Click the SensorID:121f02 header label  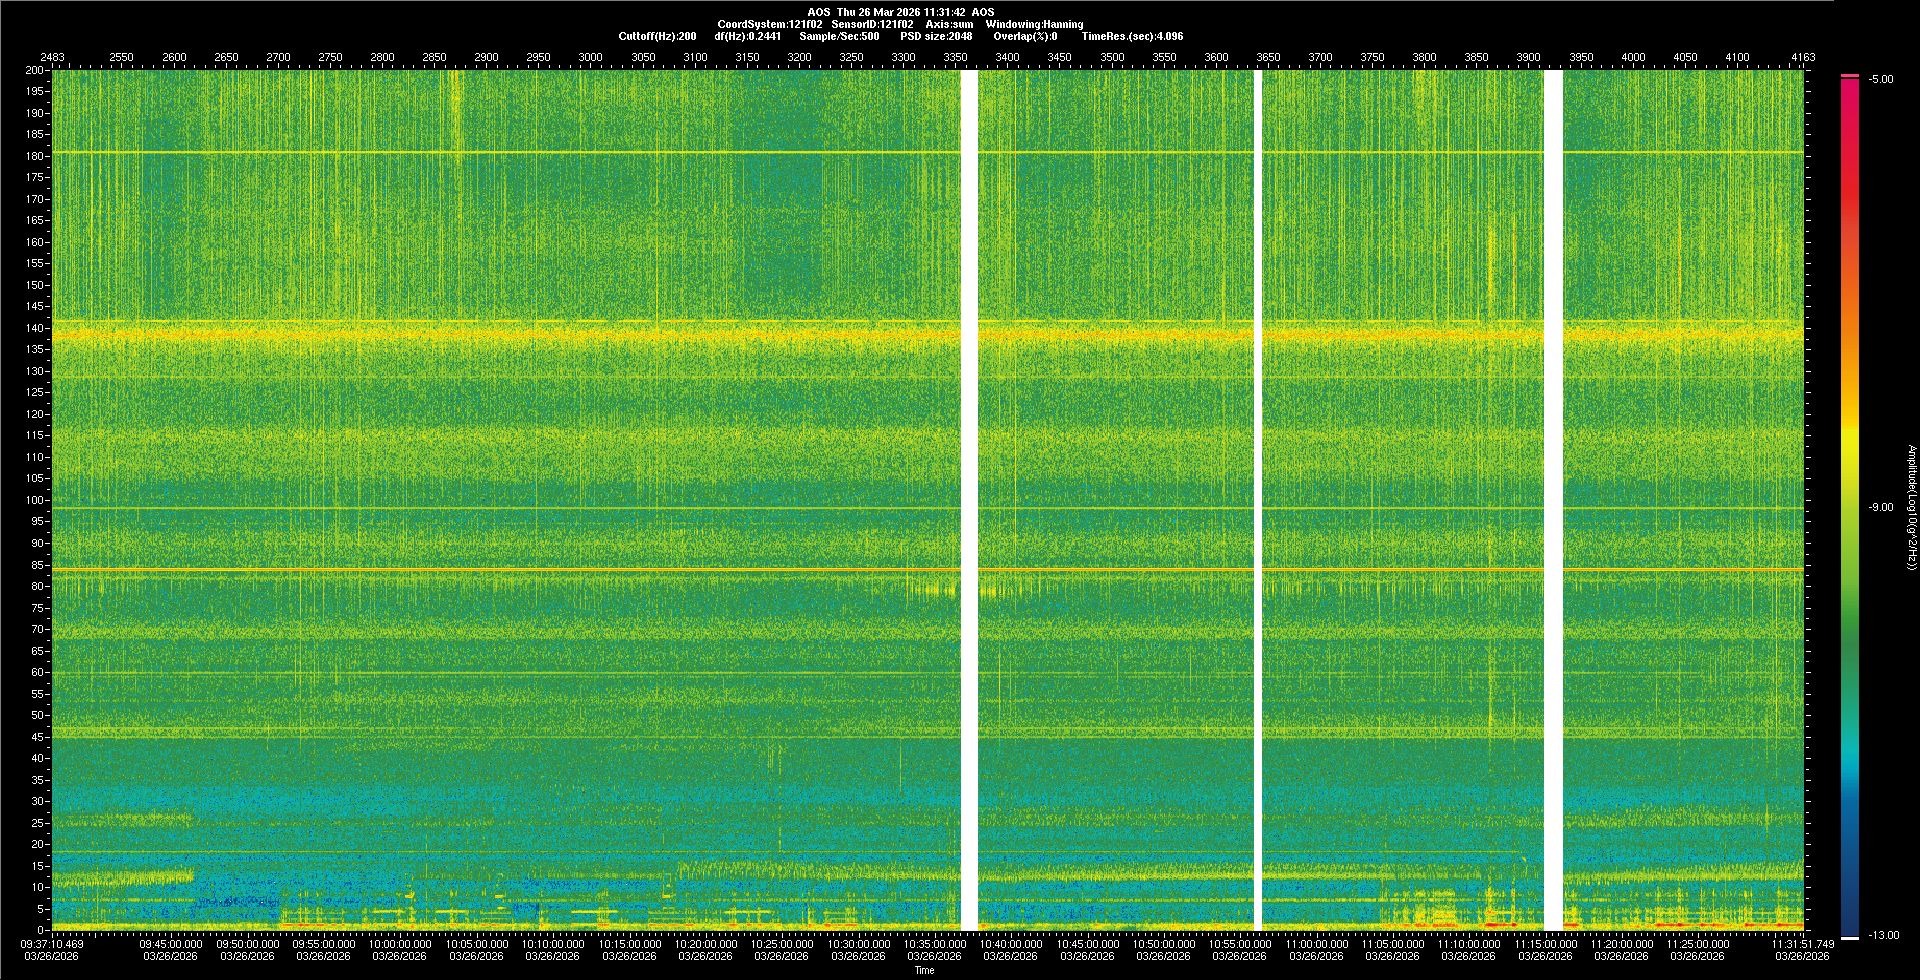(872, 24)
